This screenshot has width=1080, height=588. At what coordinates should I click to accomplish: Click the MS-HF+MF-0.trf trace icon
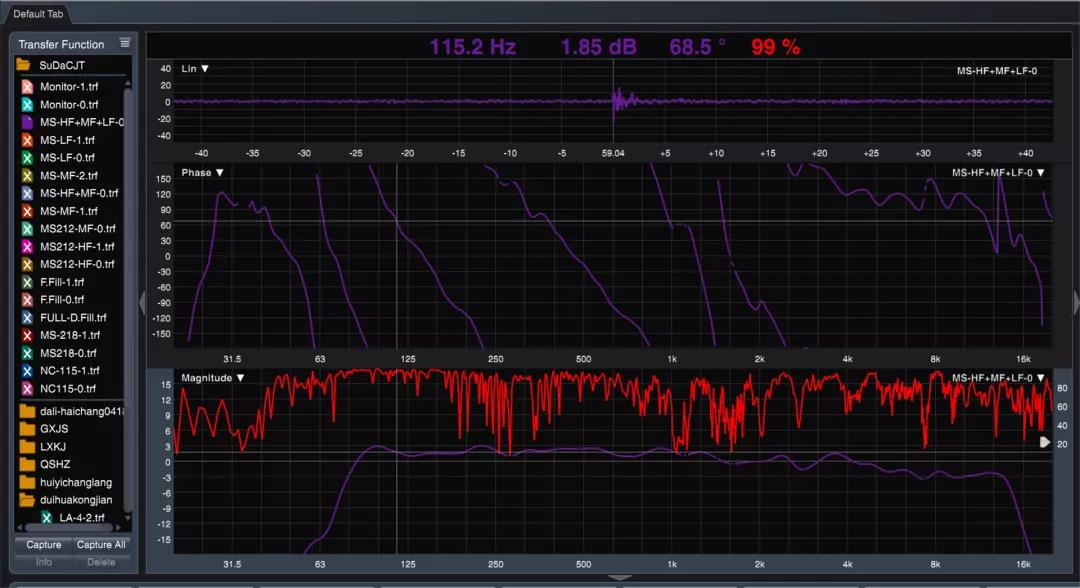point(27,193)
